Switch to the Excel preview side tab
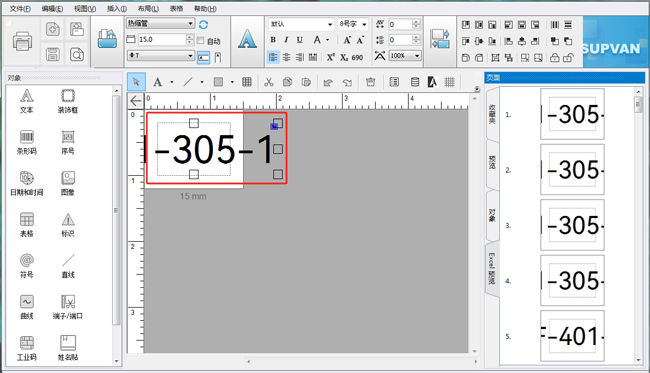This screenshot has height=373, width=650. click(492, 269)
